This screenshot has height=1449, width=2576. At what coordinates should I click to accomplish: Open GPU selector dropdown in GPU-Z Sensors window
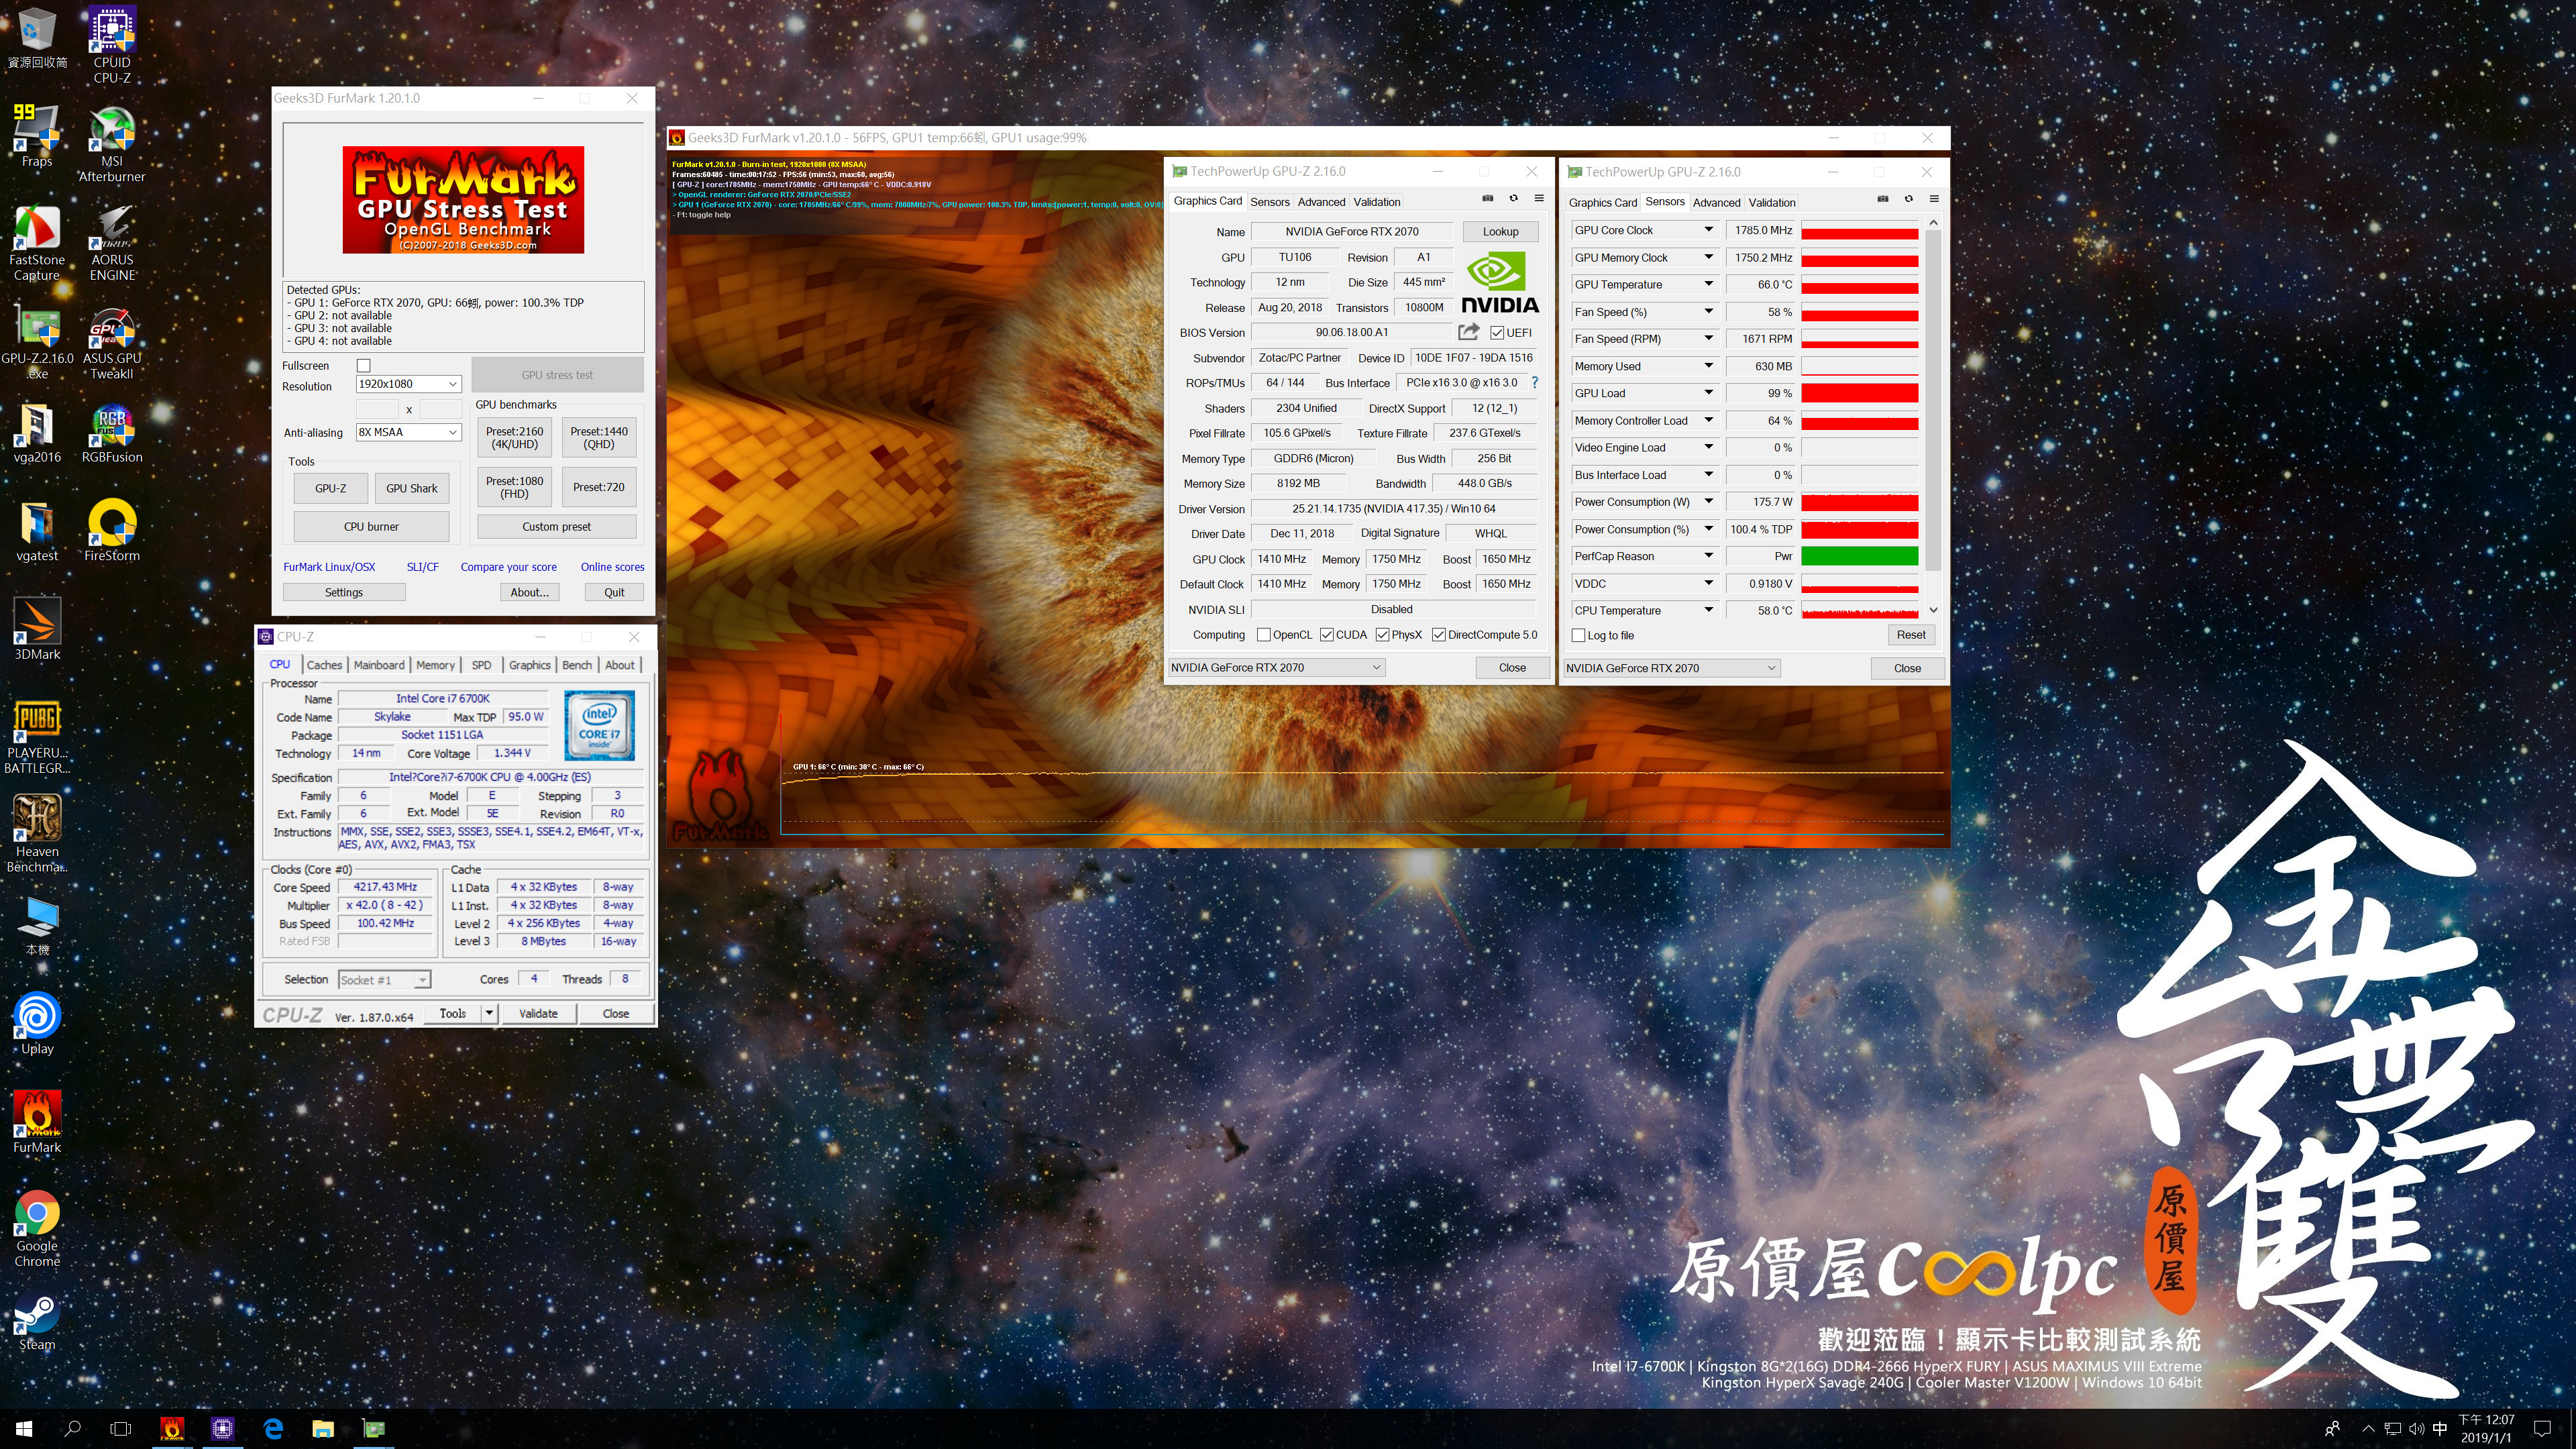click(1672, 668)
